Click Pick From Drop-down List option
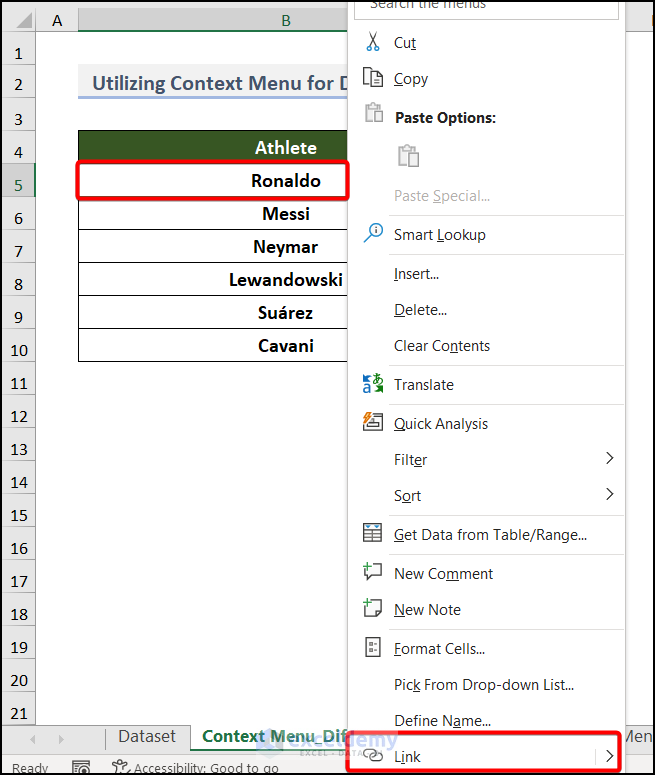Screen dimensions: 655x775 [x=484, y=685]
